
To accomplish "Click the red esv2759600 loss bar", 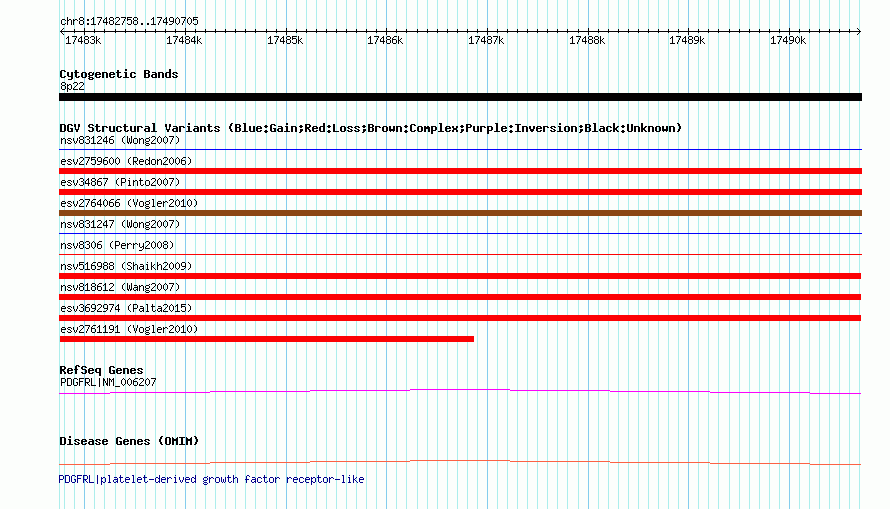I will (460, 171).
